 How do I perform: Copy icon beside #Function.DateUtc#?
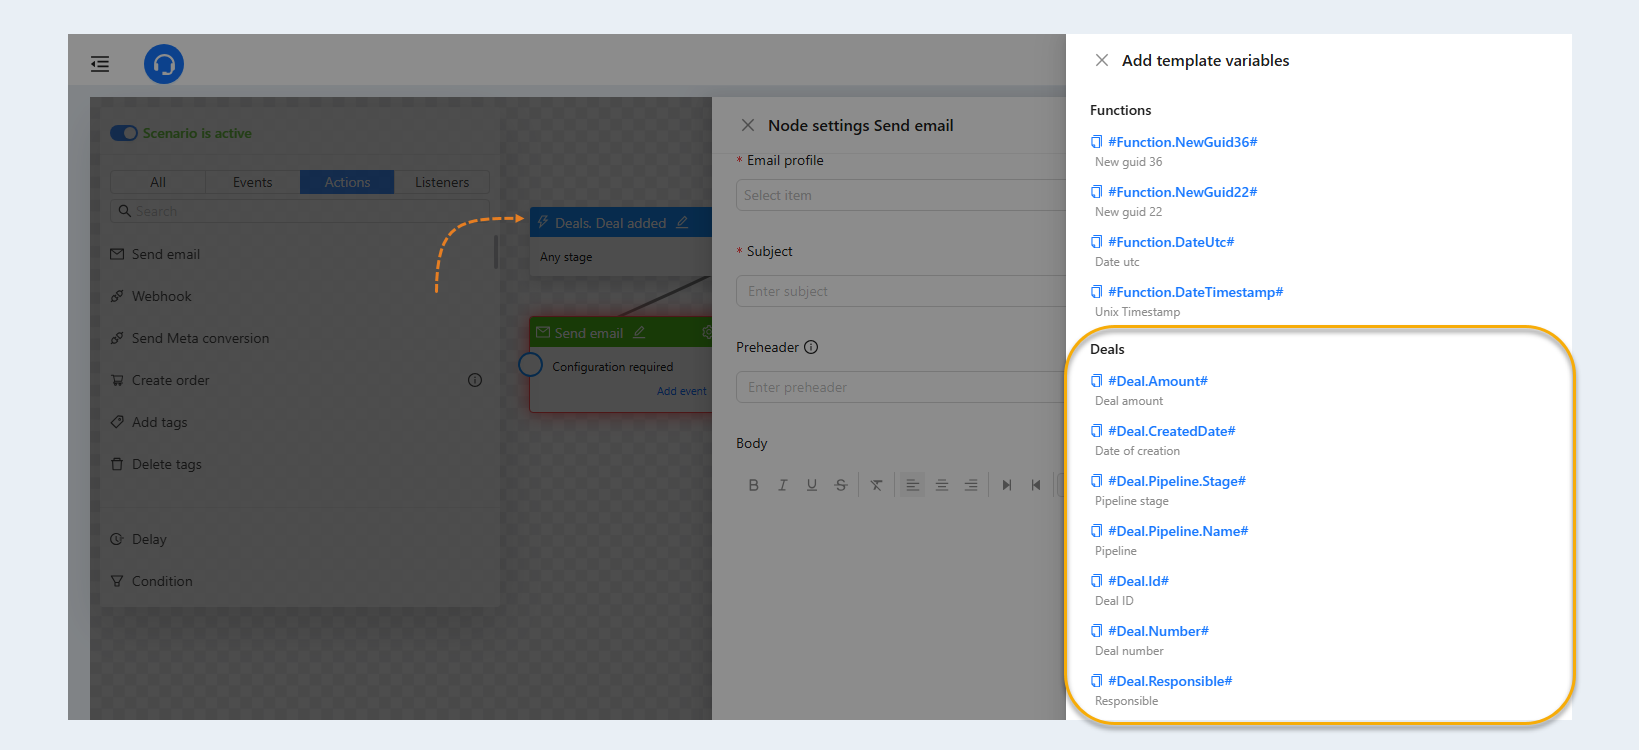click(1096, 242)
